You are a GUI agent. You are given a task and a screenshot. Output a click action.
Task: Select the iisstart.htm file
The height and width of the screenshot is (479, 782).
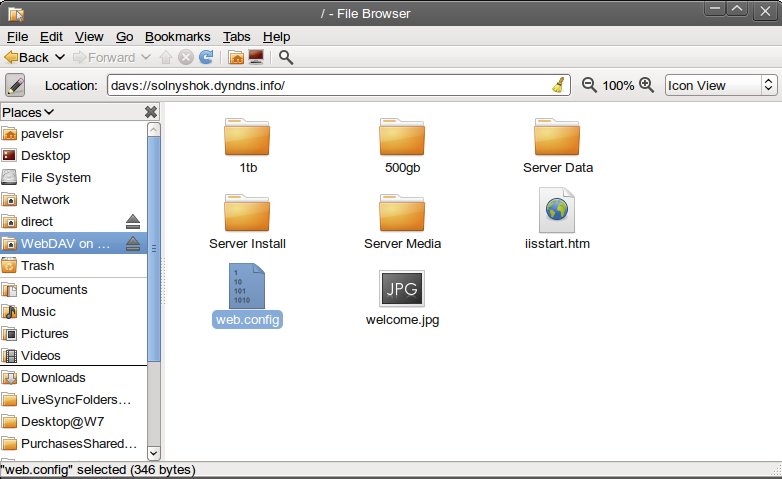point(557,219)
